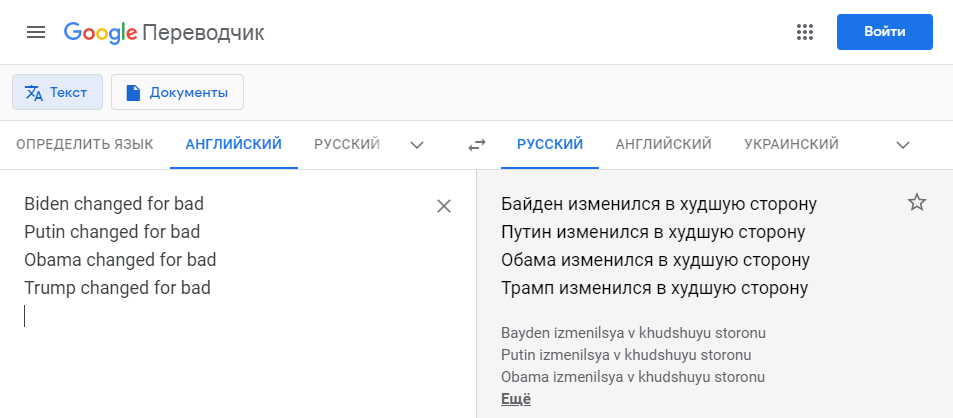This screenshot has width=953, height=418.
Task: Open the Google apps grid
Action: click(805, 32)
